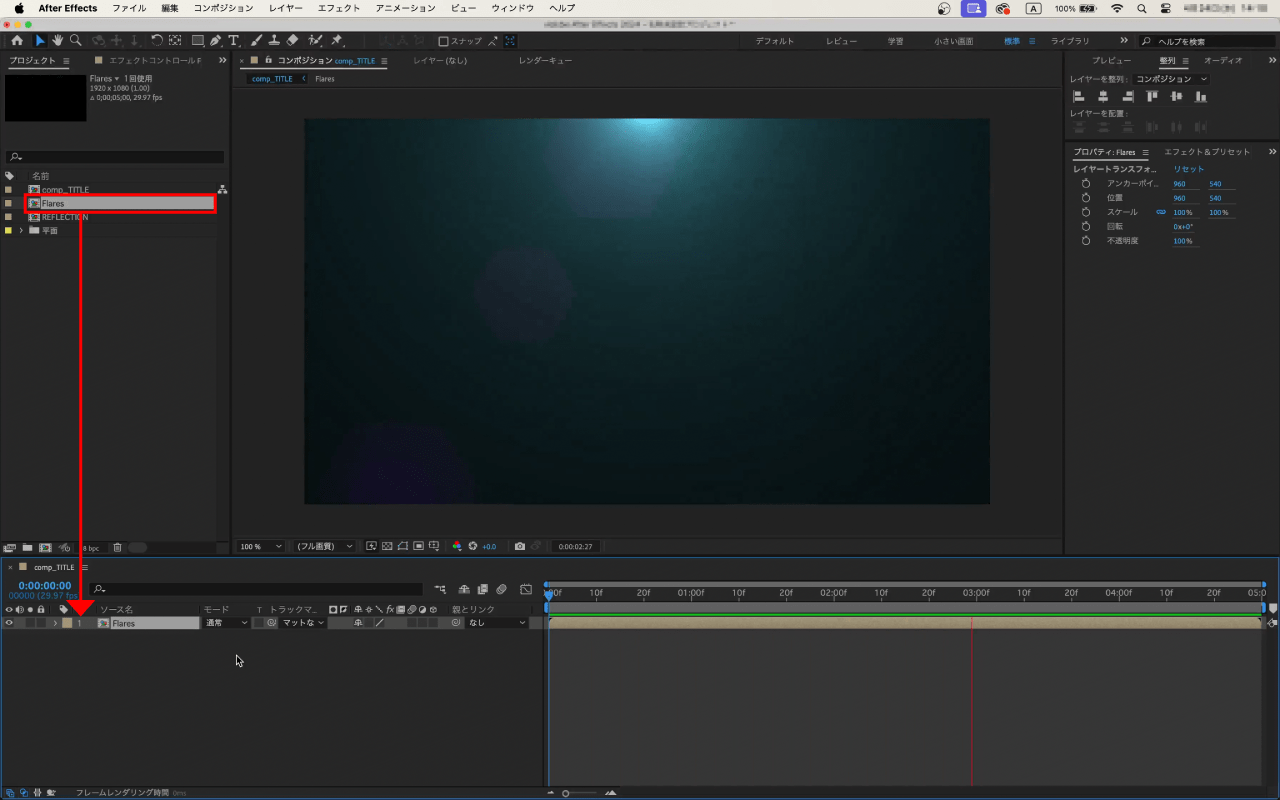Switch to the レンダーキュー tab
The width and height of the screenshot is (1280, 800).
point(545,61)
